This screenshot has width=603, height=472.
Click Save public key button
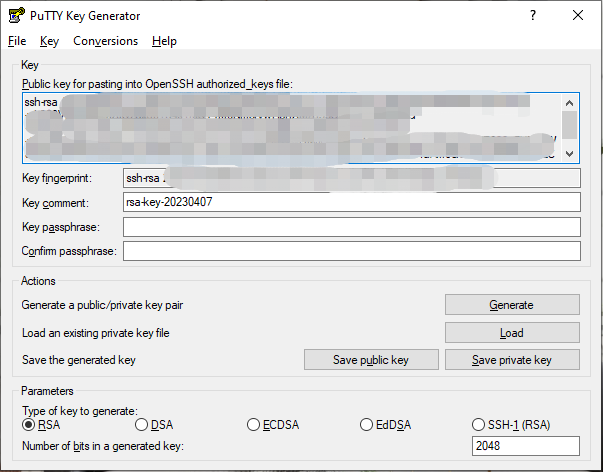(371, 360)
